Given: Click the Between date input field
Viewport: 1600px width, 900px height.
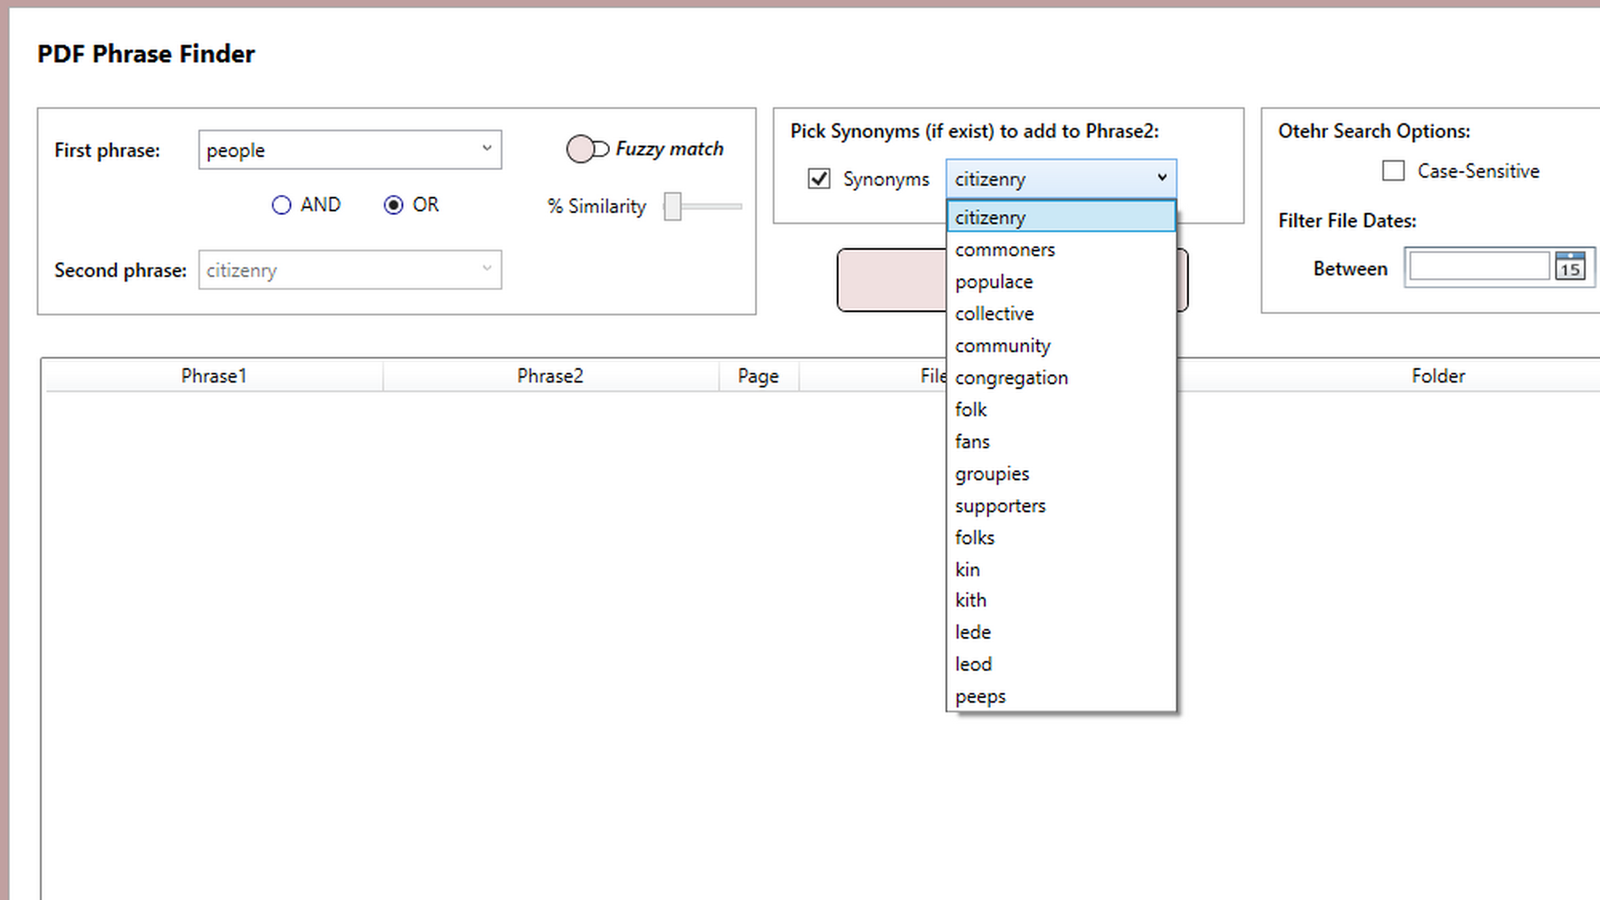Looking at the screenshot, I should coord(1478,266).
